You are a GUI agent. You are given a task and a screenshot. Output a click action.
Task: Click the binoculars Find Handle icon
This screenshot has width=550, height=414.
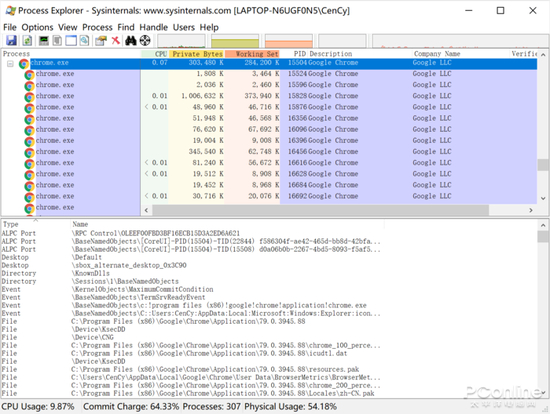(x=130, y=41)
